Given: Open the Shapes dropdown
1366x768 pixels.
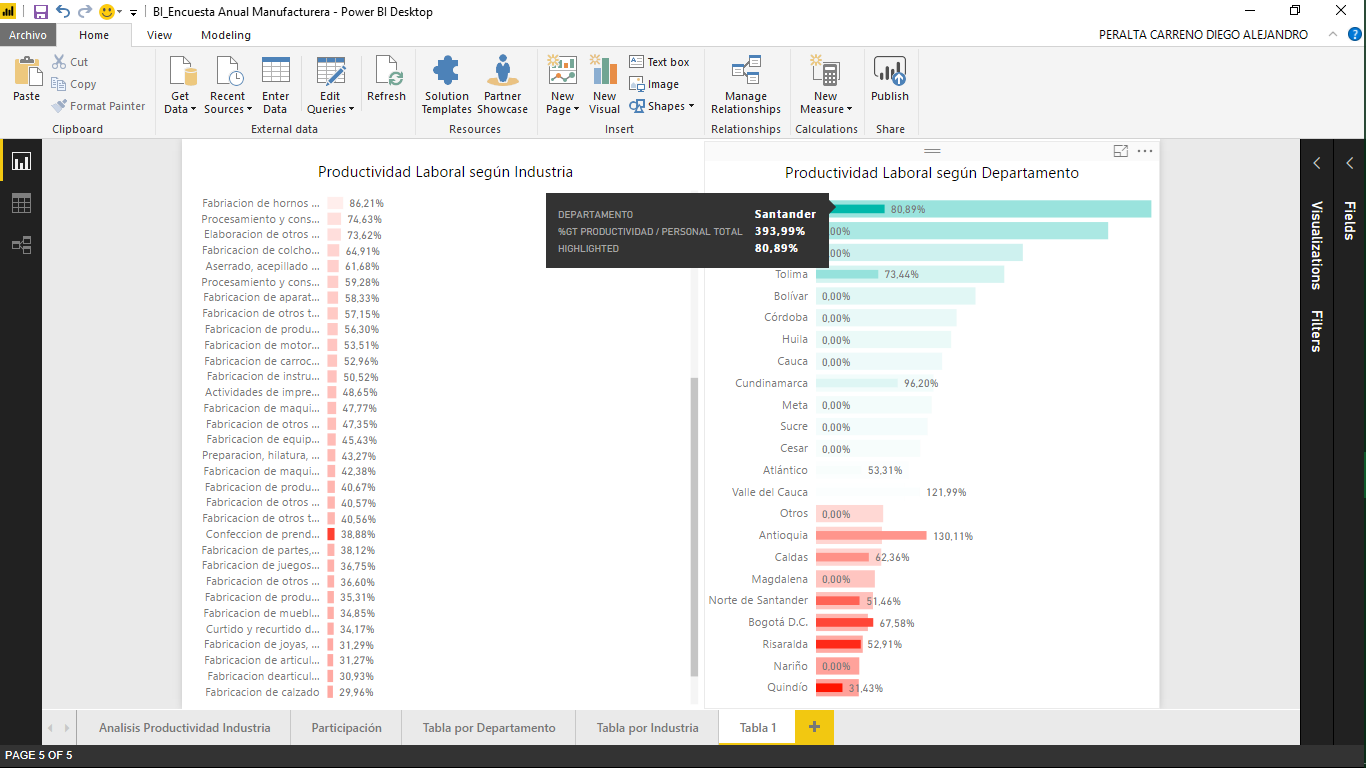Looking at the screenshot, I should click(x=661, y=106).
